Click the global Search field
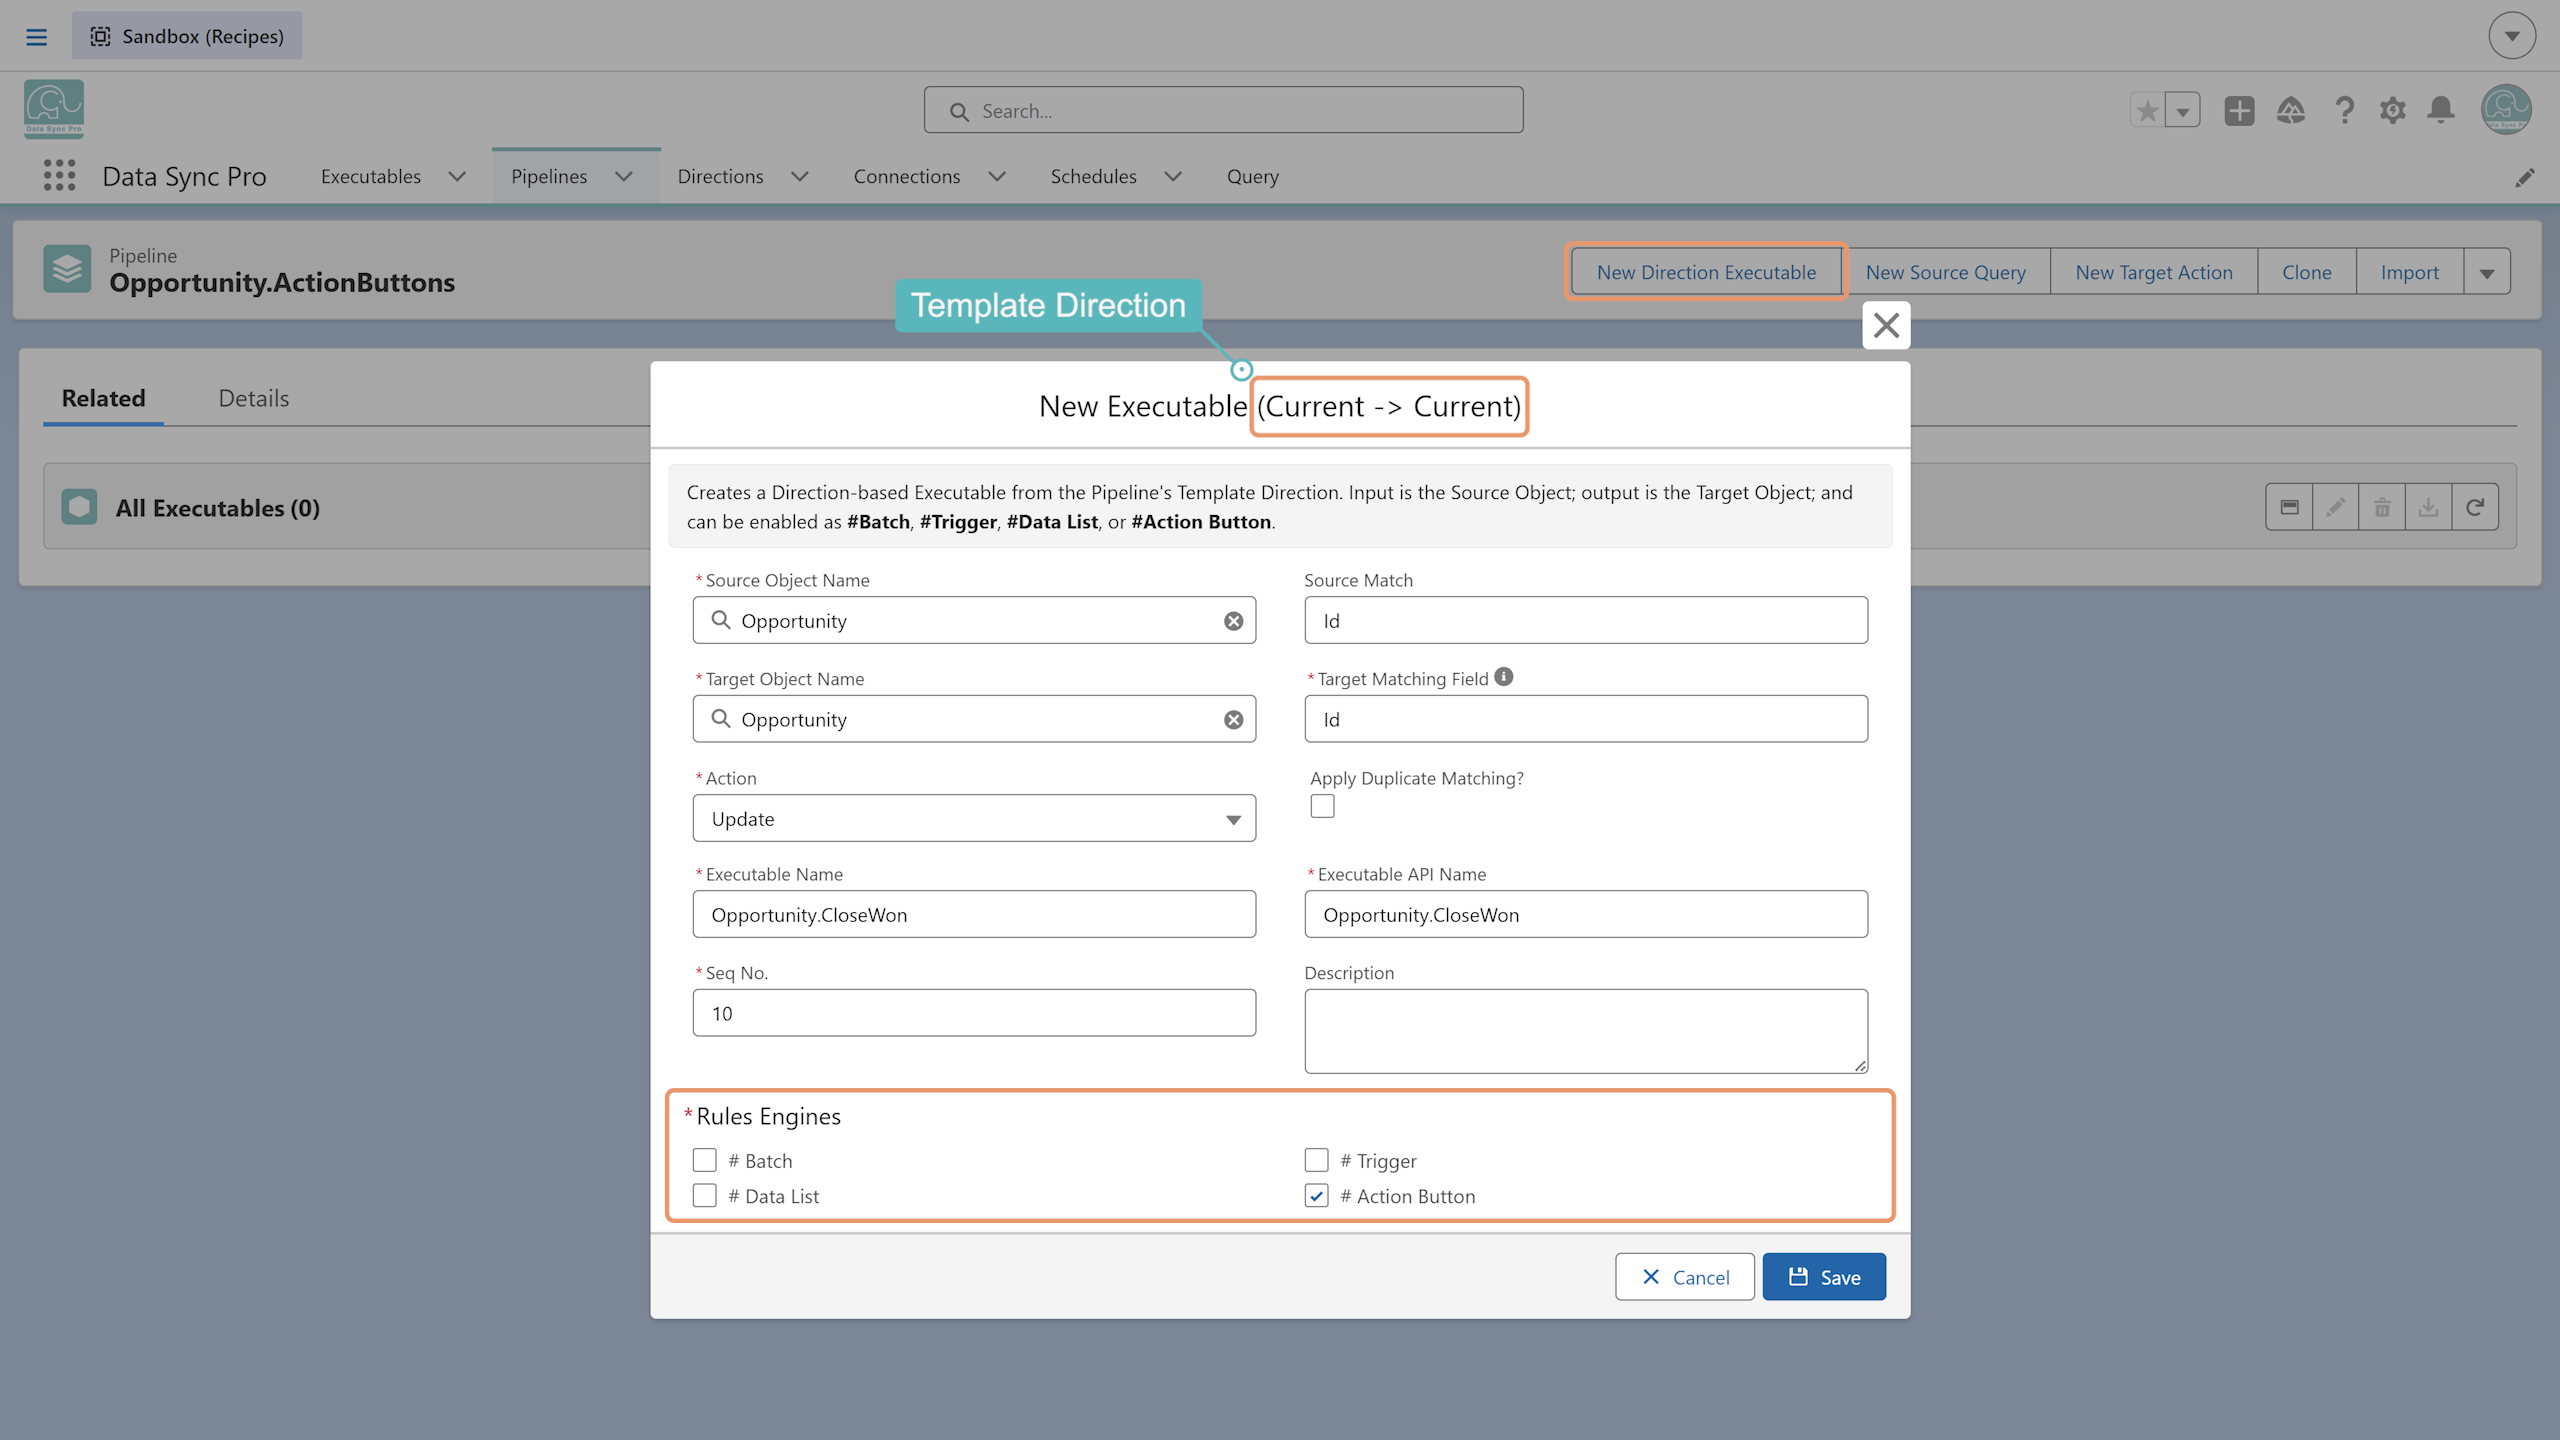Viewport: 2560px width, 1440px height. click(x=1223, y=110)
